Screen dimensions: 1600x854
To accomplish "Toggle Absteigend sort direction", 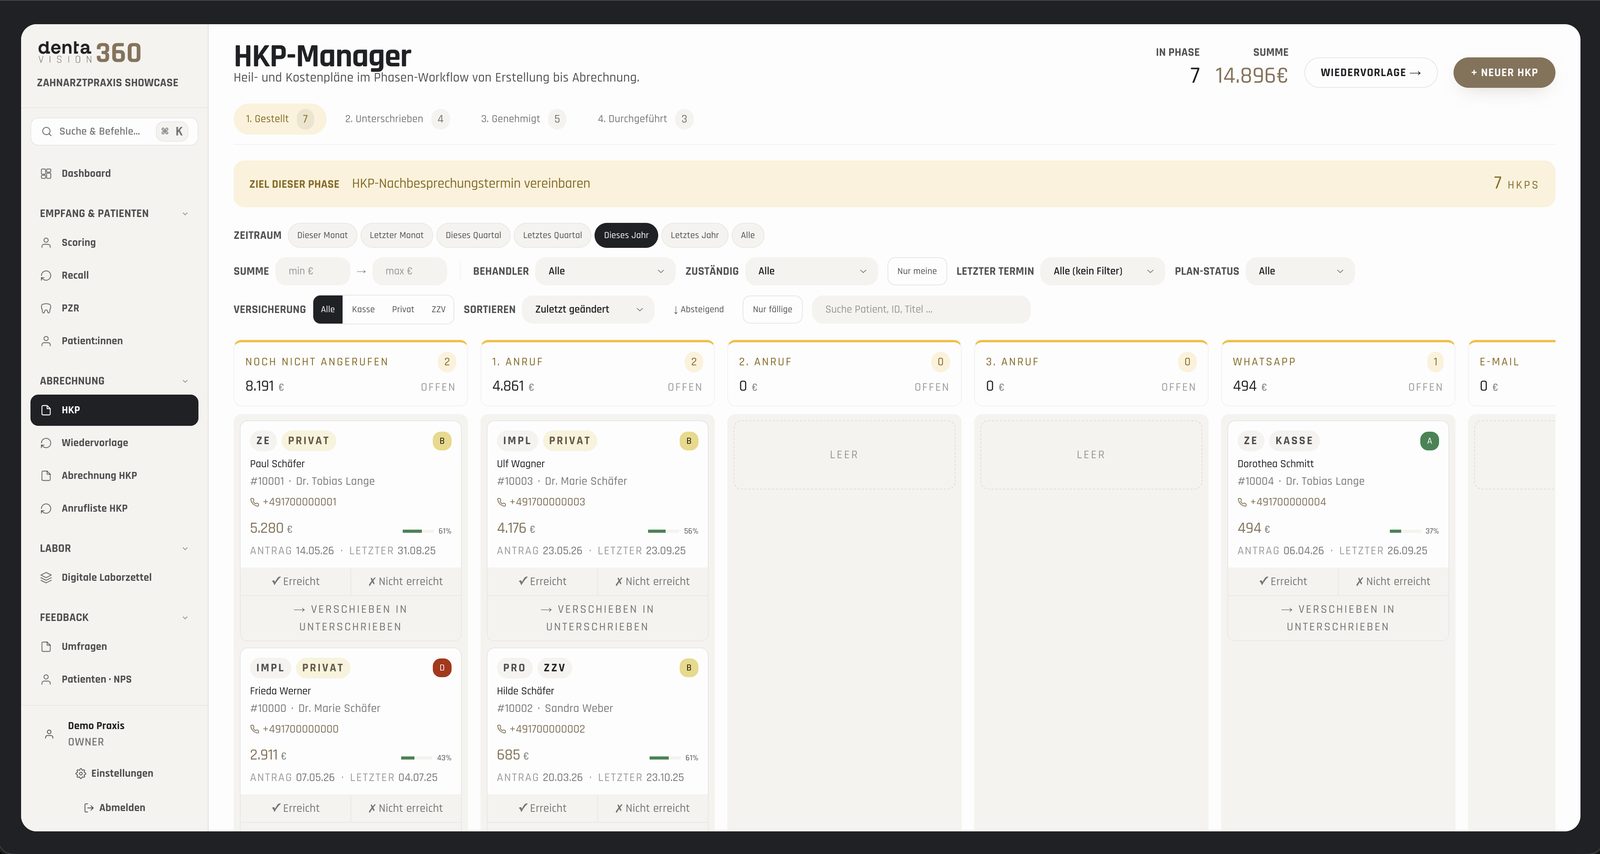I will 699,310.
